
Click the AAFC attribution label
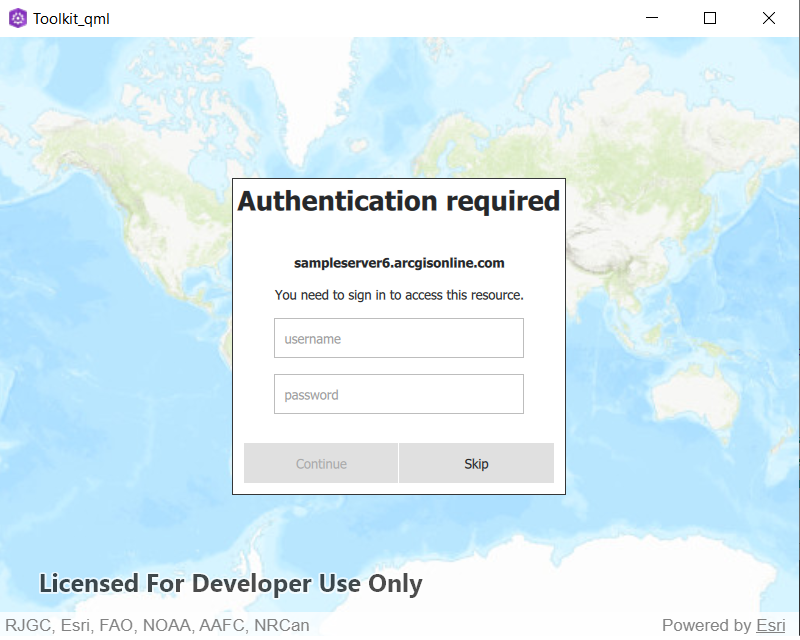[223, 625]
